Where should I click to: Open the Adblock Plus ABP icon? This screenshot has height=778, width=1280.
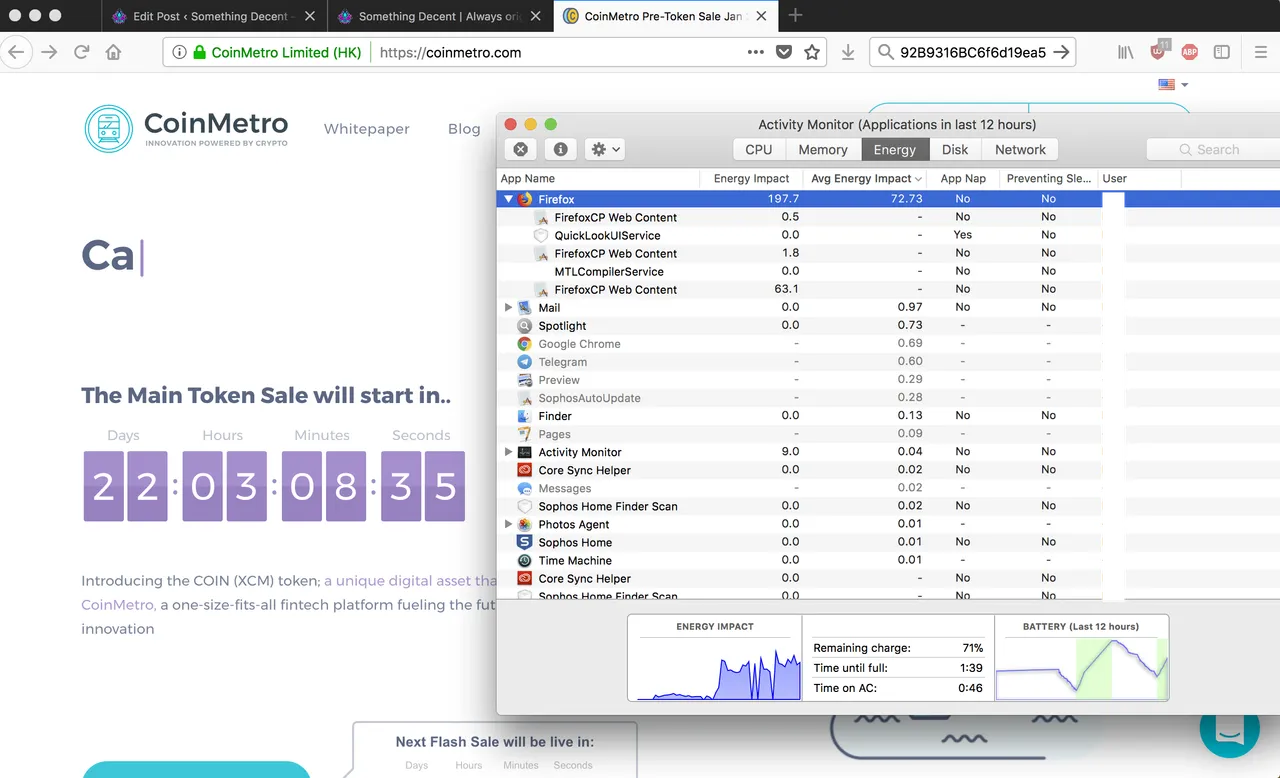1190,52
